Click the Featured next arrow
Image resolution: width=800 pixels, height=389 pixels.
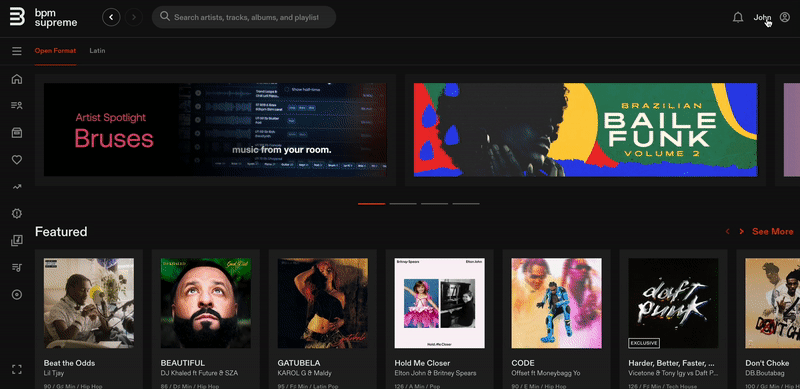pos(741,232)
